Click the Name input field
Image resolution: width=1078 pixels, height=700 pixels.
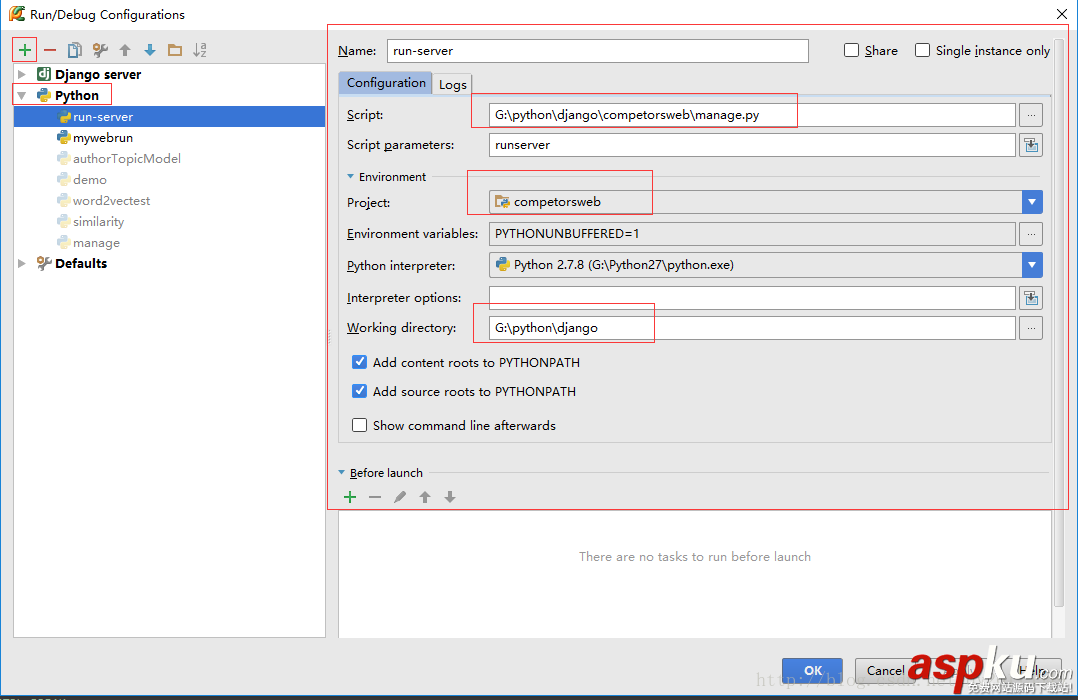pyautogui.click(x=597, y=51)
